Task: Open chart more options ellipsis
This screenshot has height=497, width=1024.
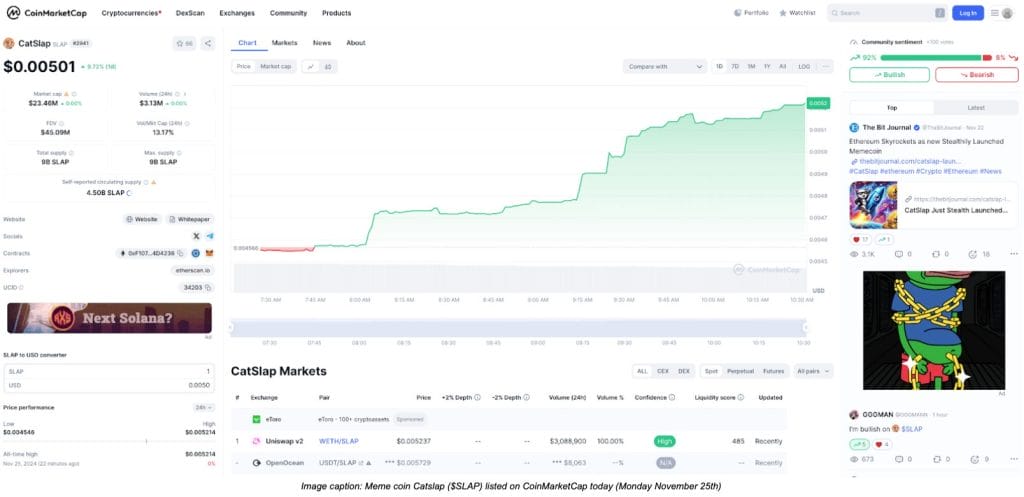Action: pyautogui.click(x=825, y=66)
